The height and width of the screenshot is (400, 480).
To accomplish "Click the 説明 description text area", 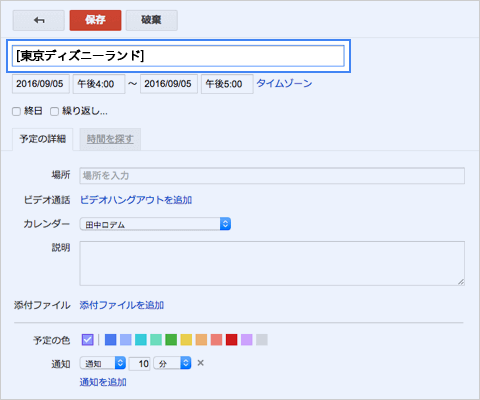I will [272, 263].
